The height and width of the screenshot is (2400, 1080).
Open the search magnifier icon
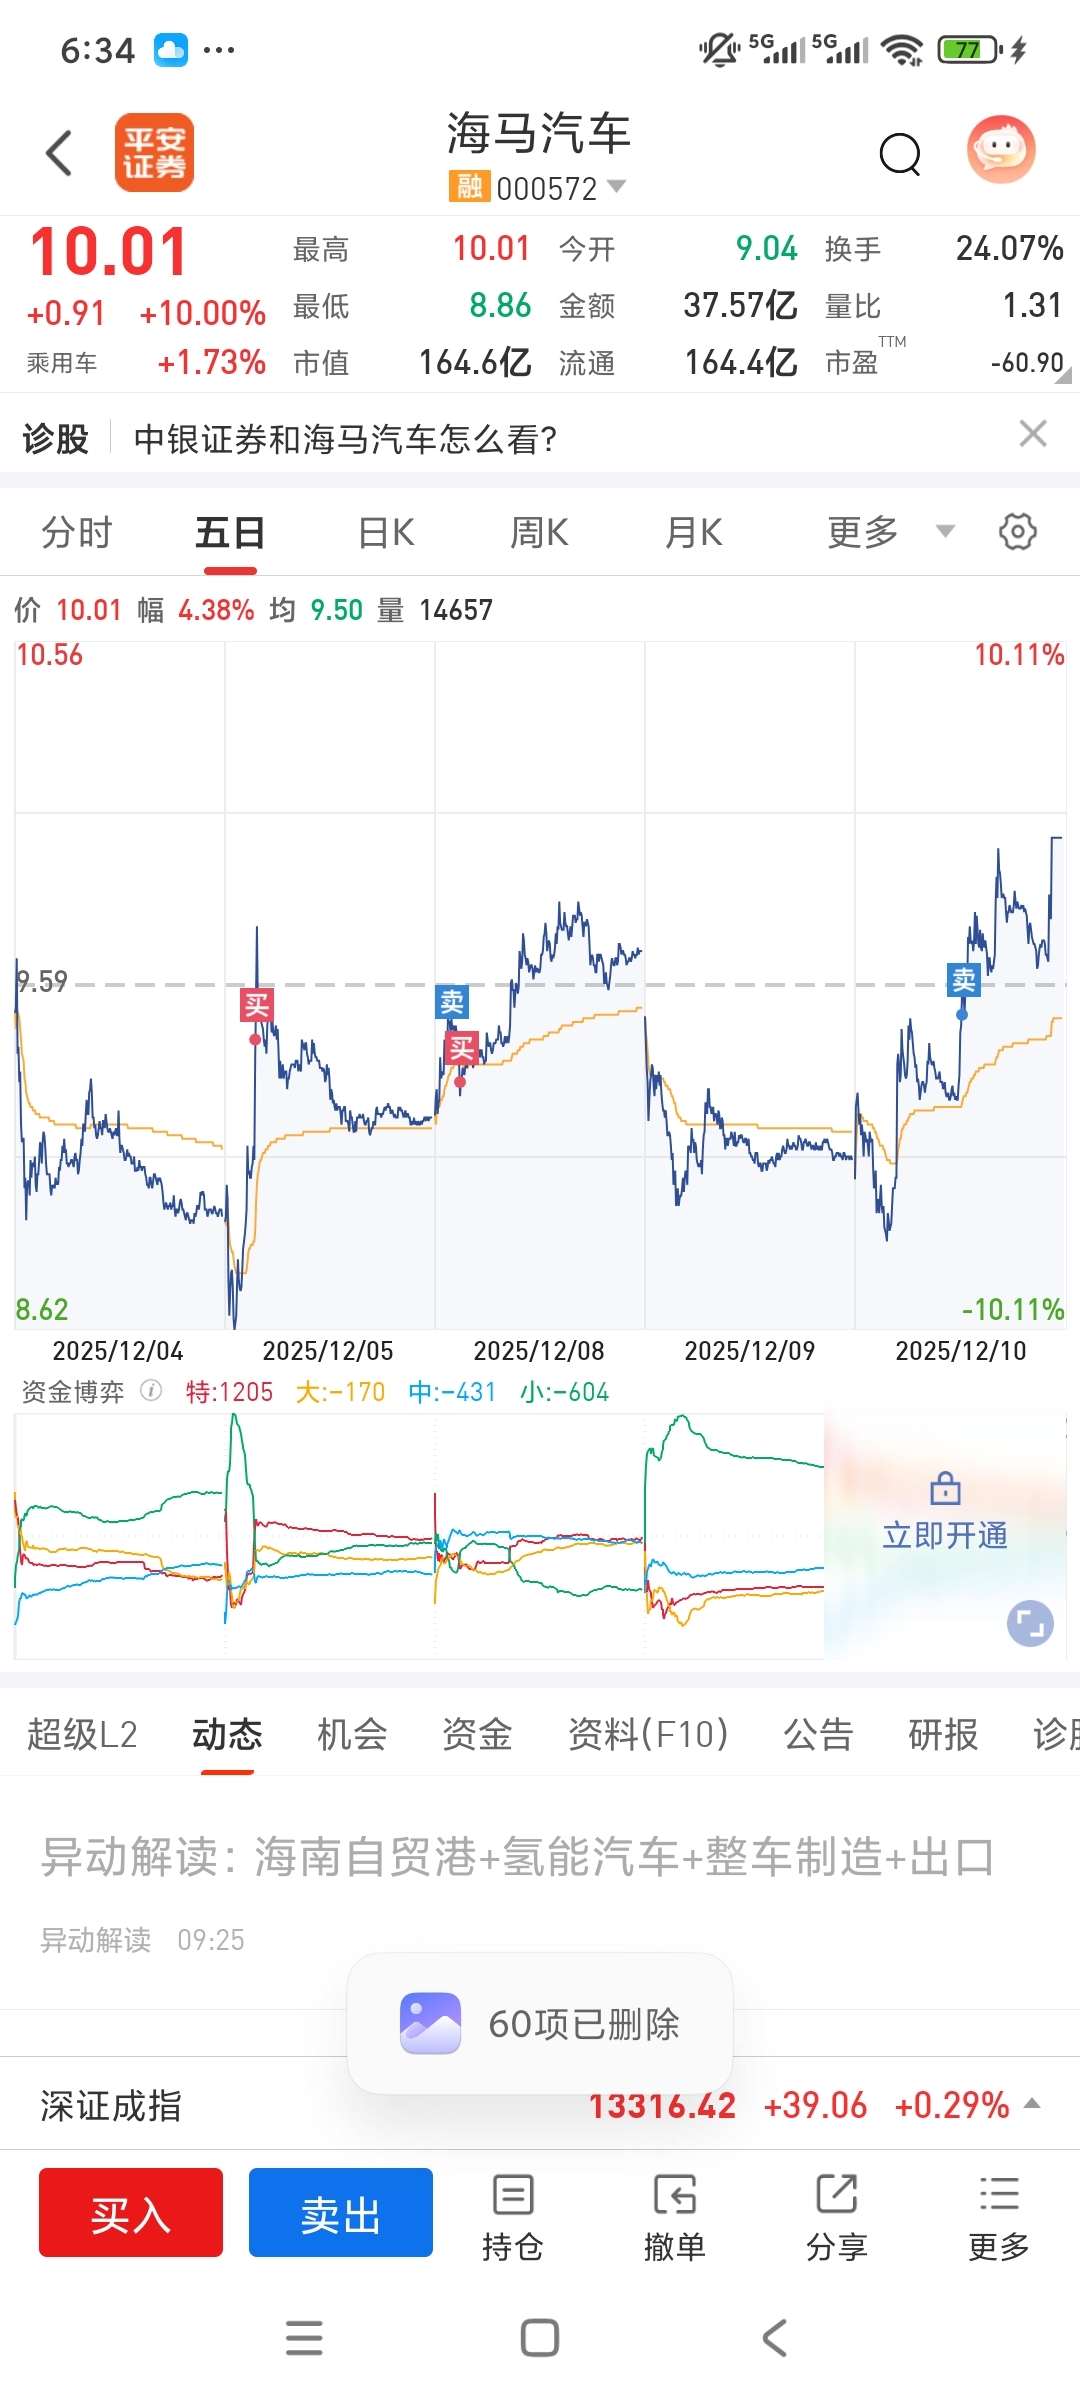900,154
